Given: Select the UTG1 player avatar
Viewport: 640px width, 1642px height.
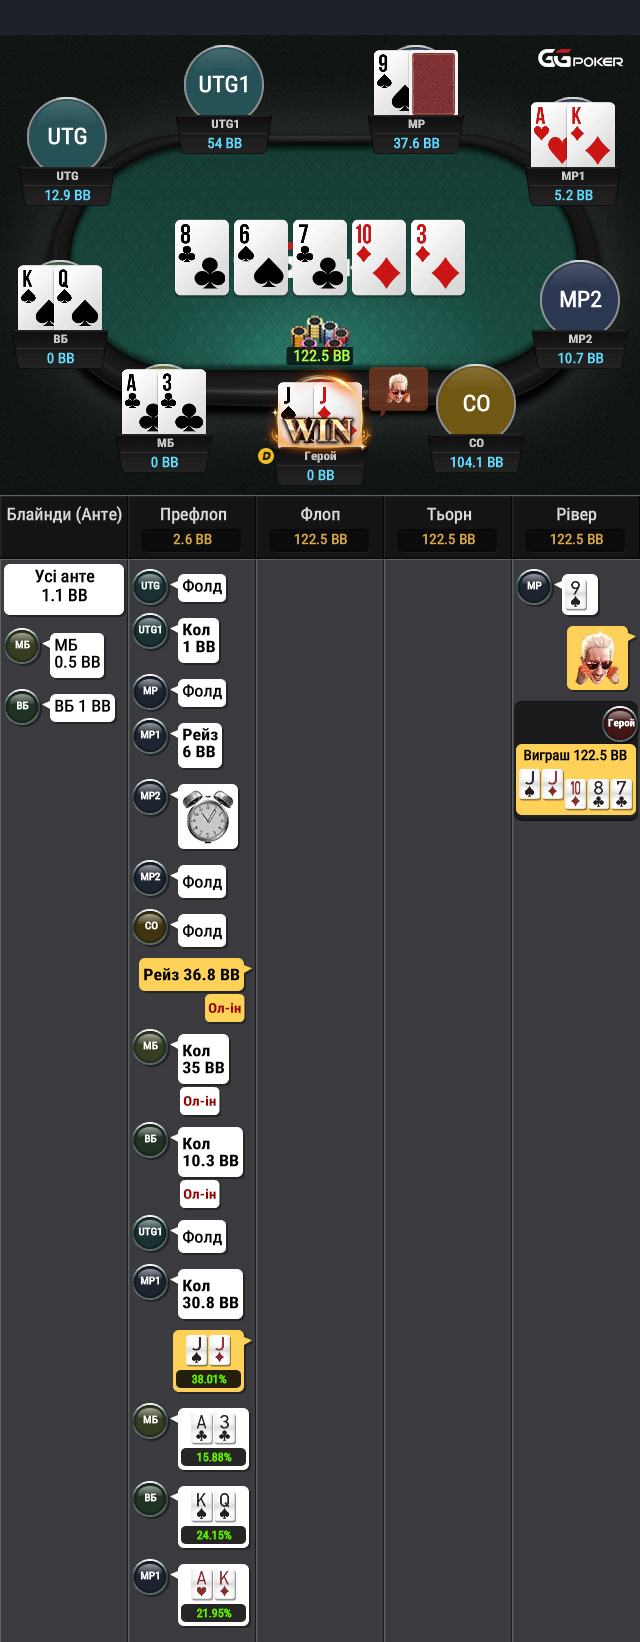Looking at the screenshot, I should coord(224,84).
